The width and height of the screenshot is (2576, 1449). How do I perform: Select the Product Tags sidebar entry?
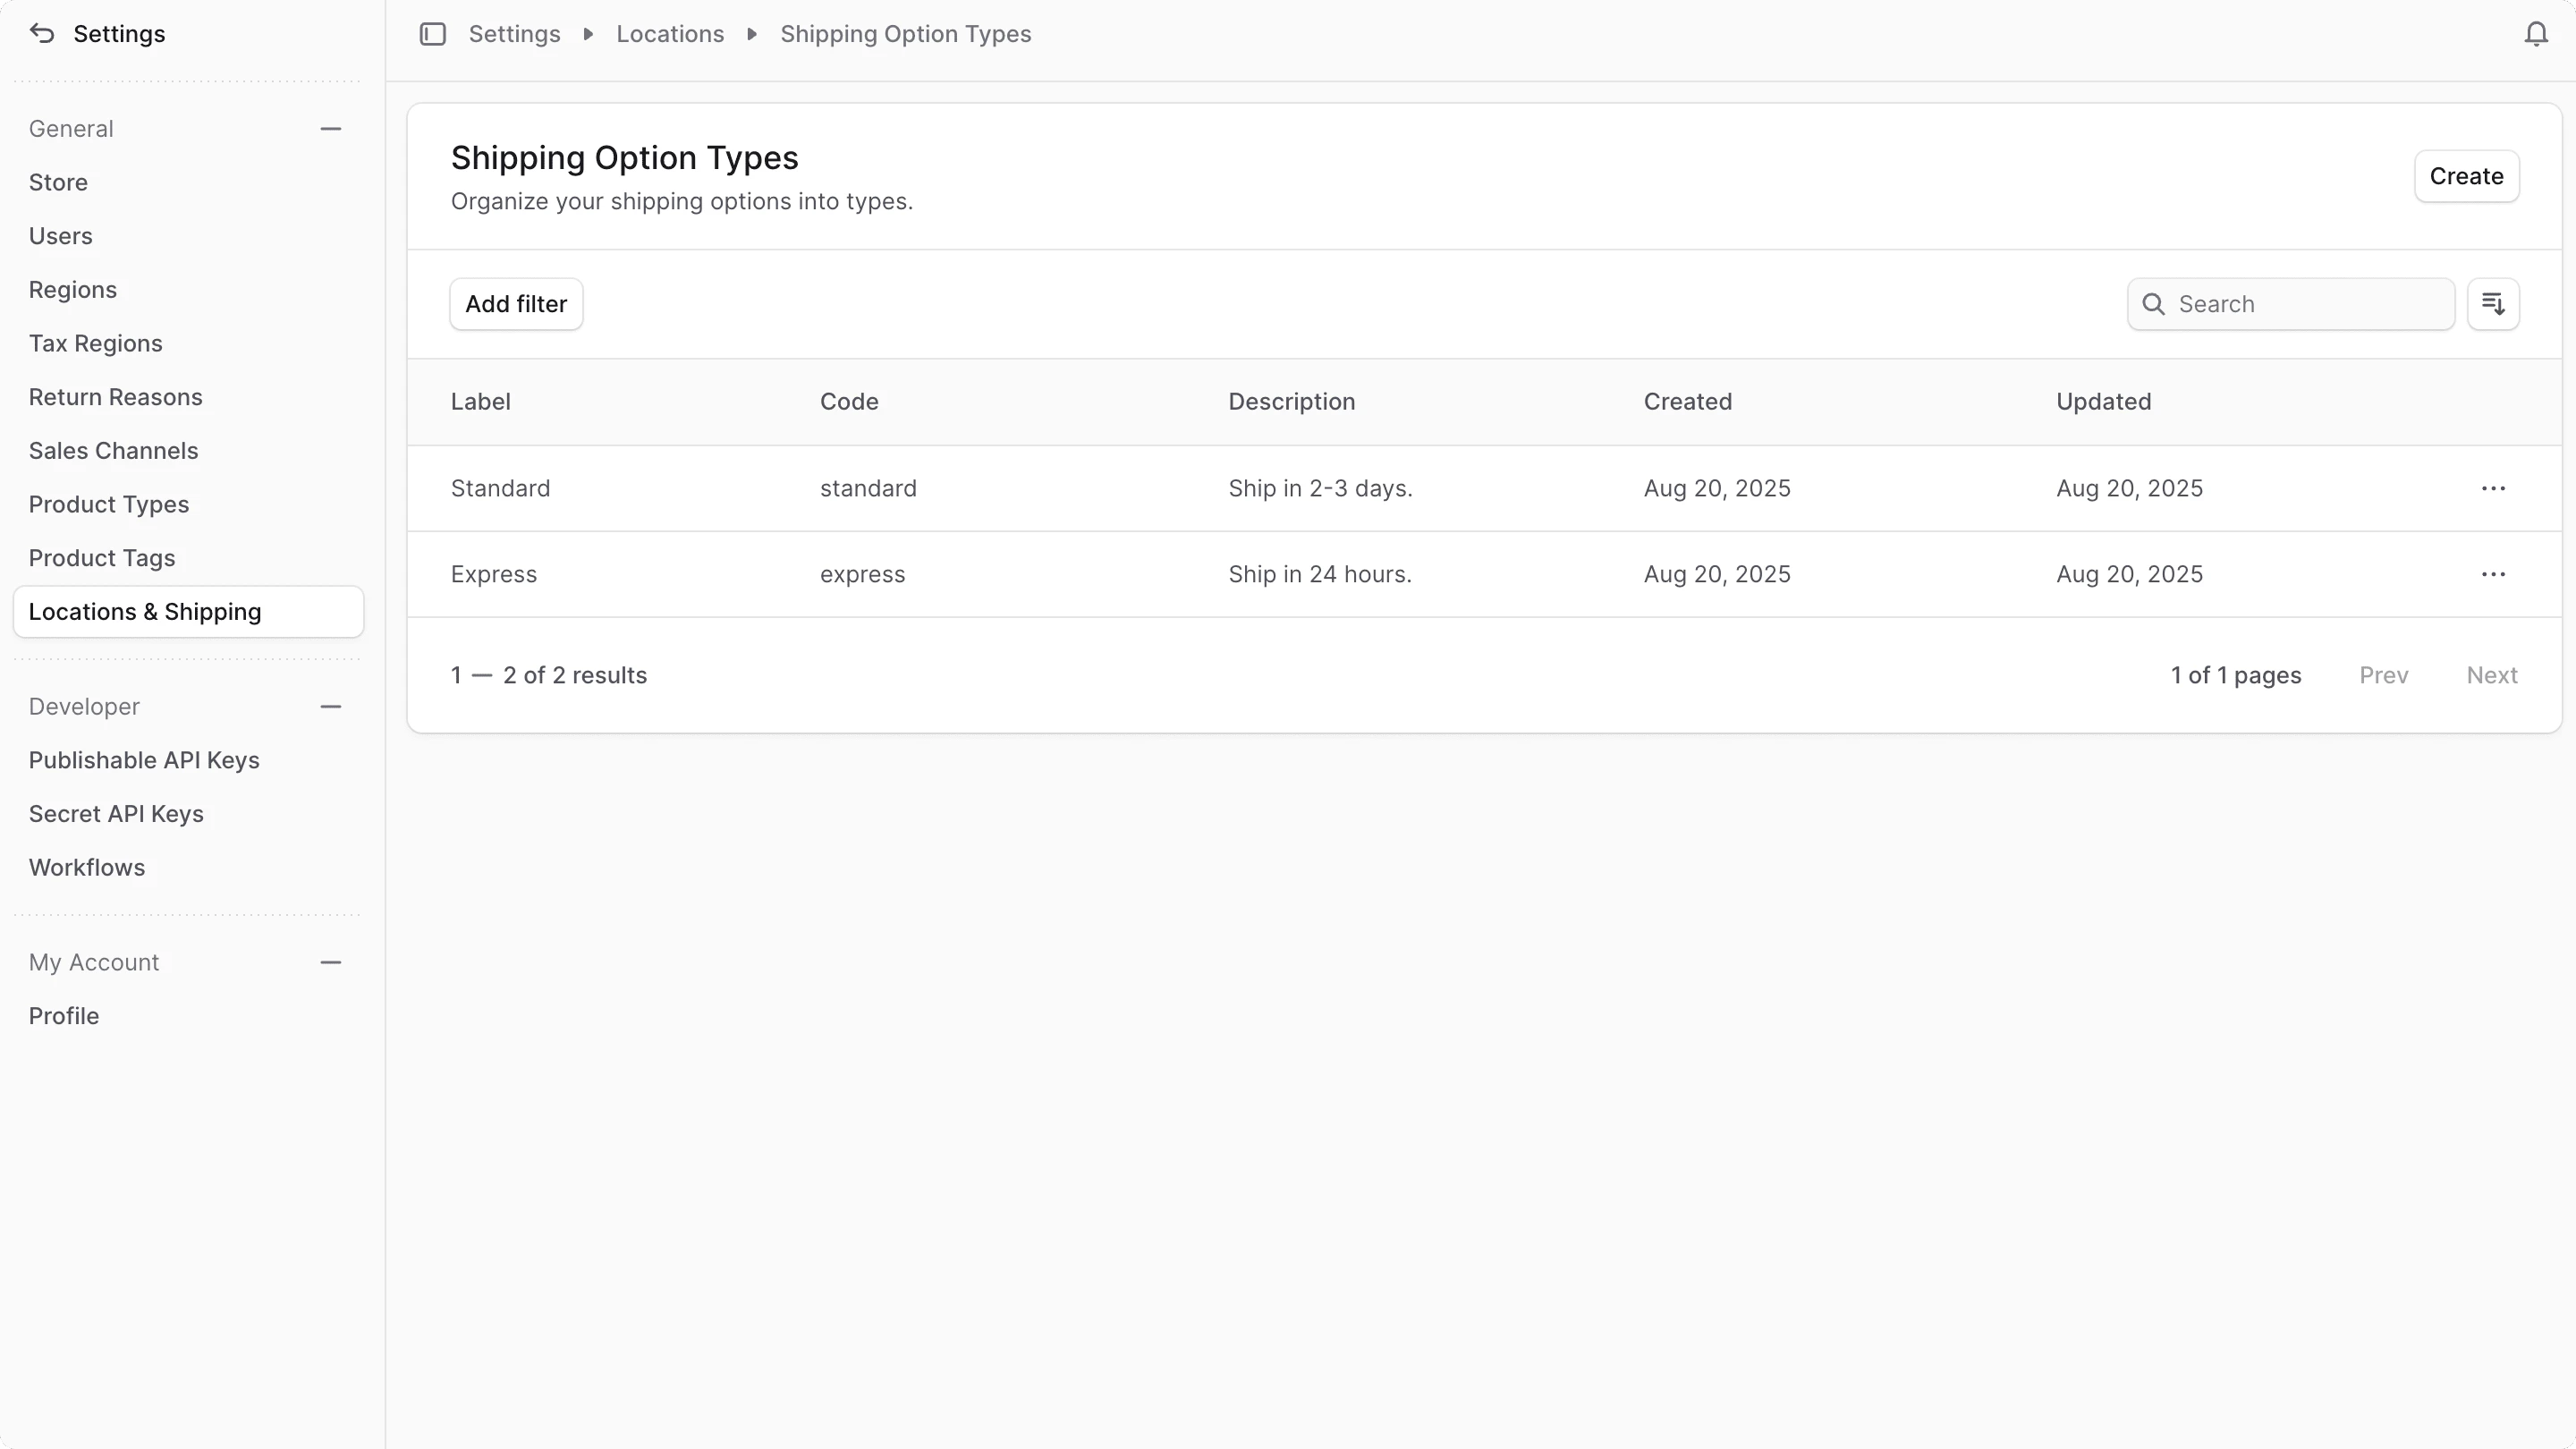coord(102,557)
